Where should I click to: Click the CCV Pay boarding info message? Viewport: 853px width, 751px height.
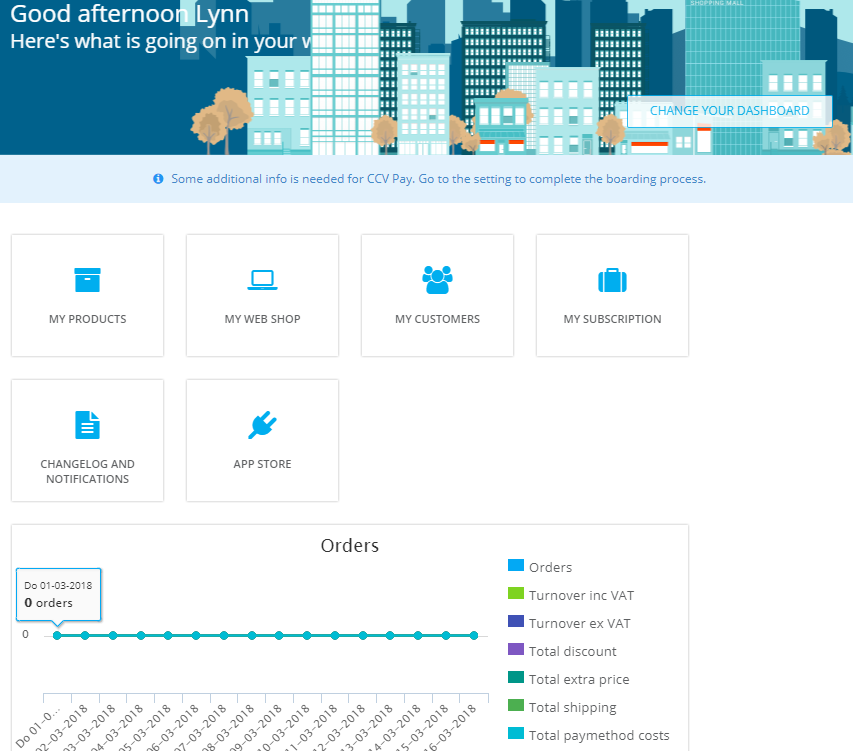[x=438, y=179]
